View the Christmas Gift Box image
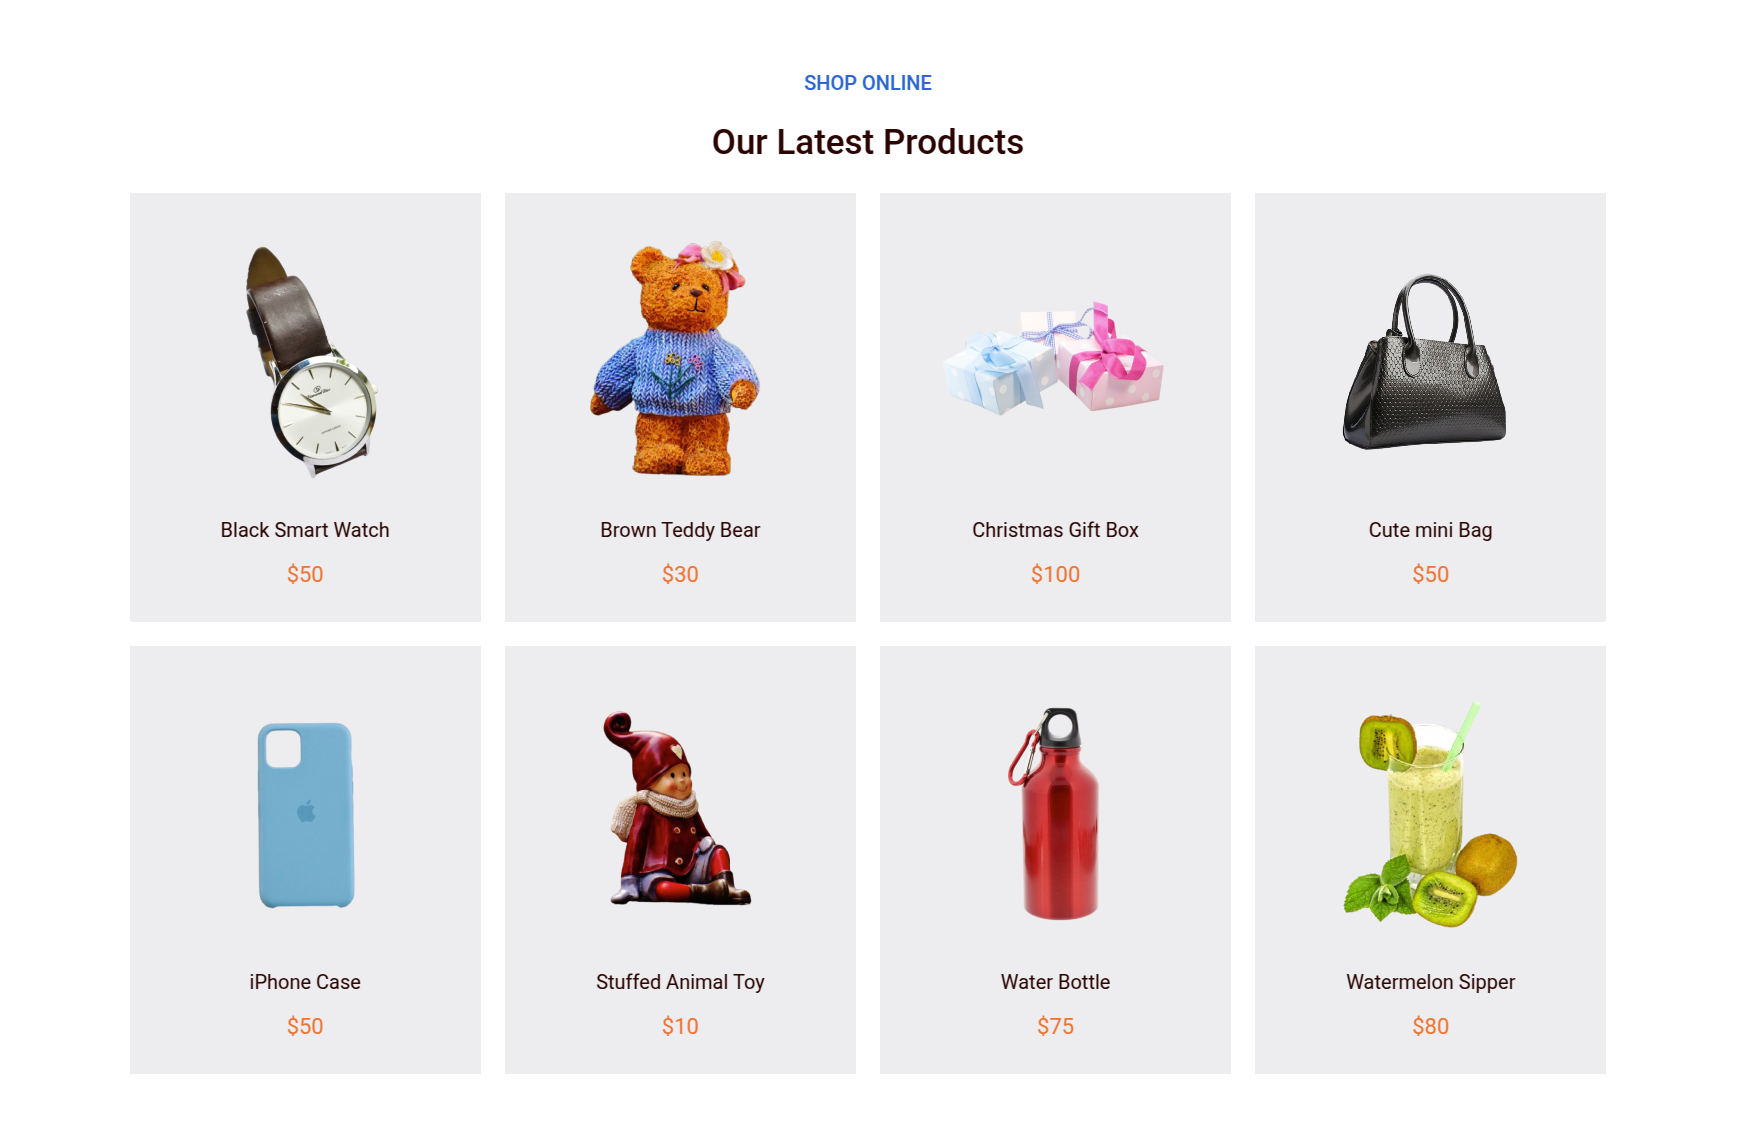Image resolution: width=1746 pixels, height=1126 pixels. tap(1054, 358)
